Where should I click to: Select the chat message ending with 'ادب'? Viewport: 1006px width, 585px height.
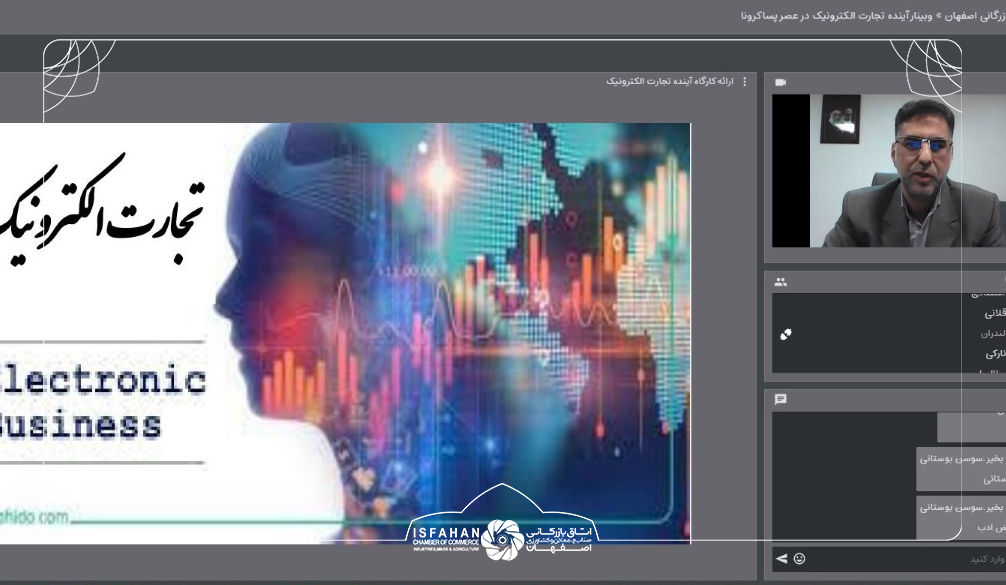(961, 517)
